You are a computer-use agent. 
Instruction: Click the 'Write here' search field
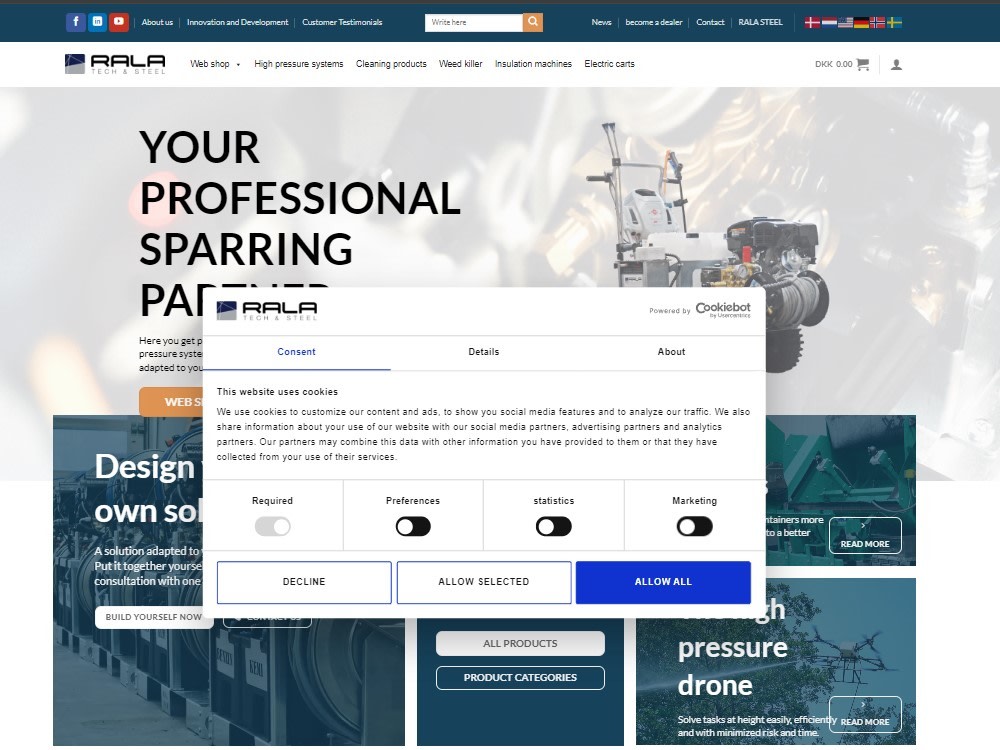pos(474,22)
